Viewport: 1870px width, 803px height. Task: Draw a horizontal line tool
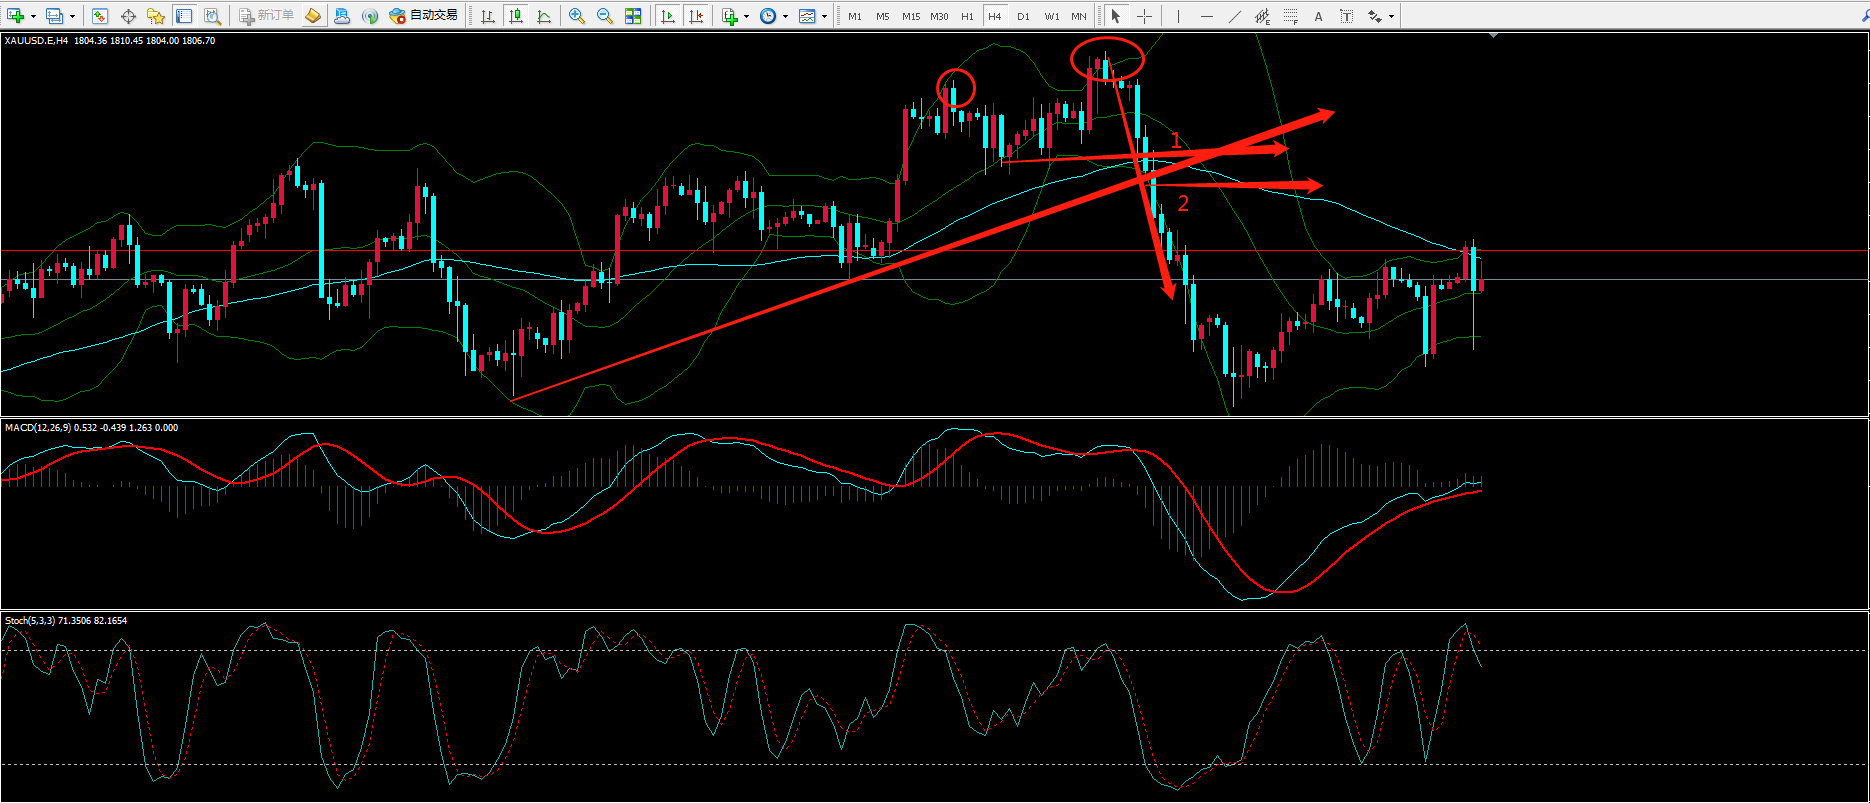[x=1207, y=16]
